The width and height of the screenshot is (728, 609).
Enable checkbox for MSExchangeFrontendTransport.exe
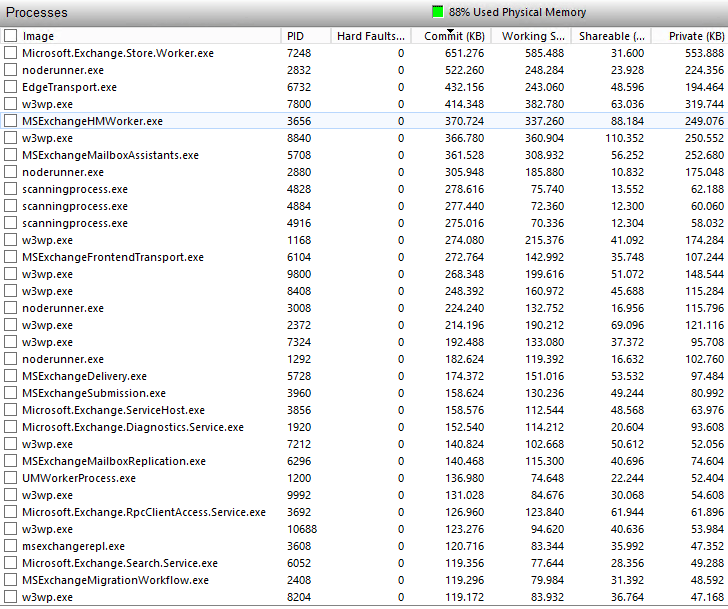click(x=10, y=257)
